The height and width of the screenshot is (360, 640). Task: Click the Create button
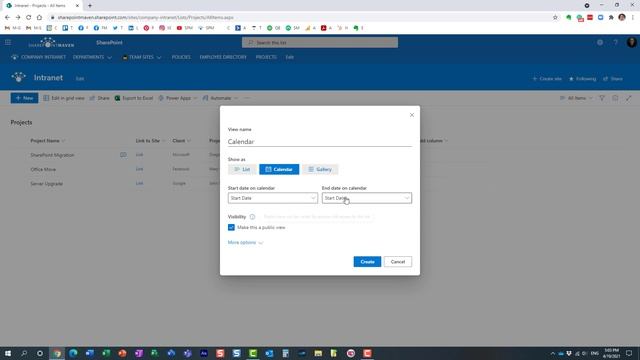click(x=367, y=262)
